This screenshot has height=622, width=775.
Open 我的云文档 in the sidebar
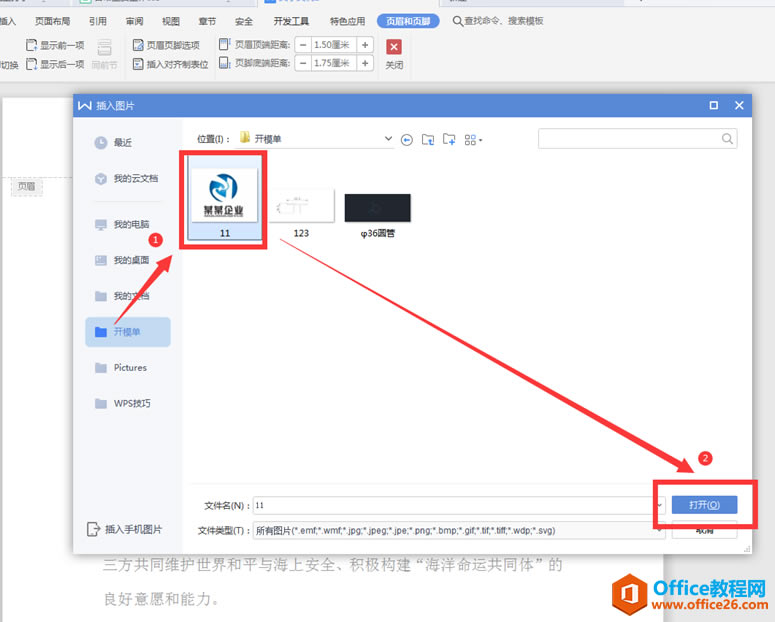(x=126, y=178)
